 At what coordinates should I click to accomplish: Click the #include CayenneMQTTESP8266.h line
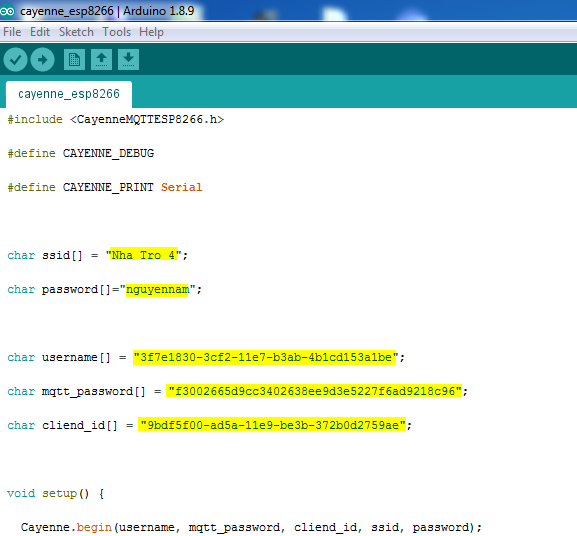(116, 120)
